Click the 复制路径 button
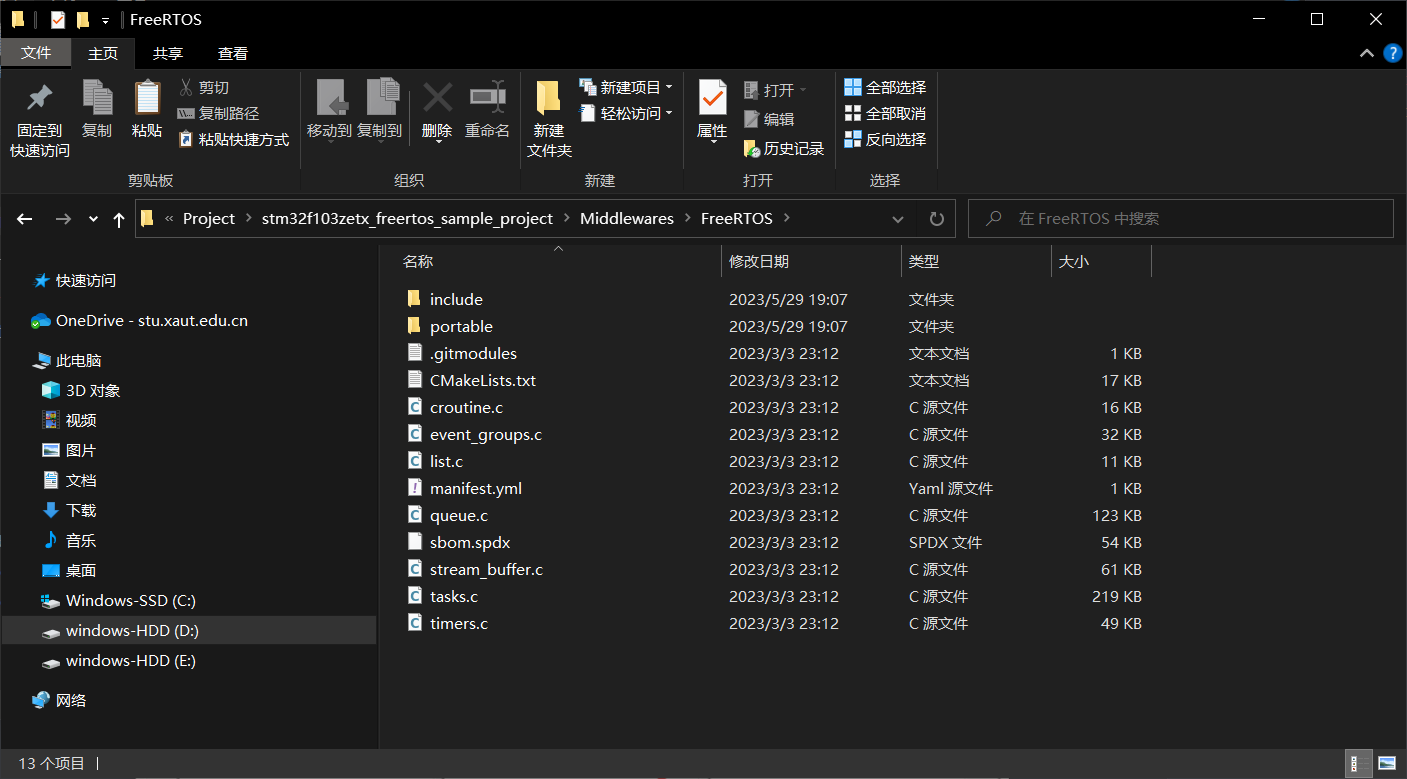The image size is (1407, 779). [218, 114]
